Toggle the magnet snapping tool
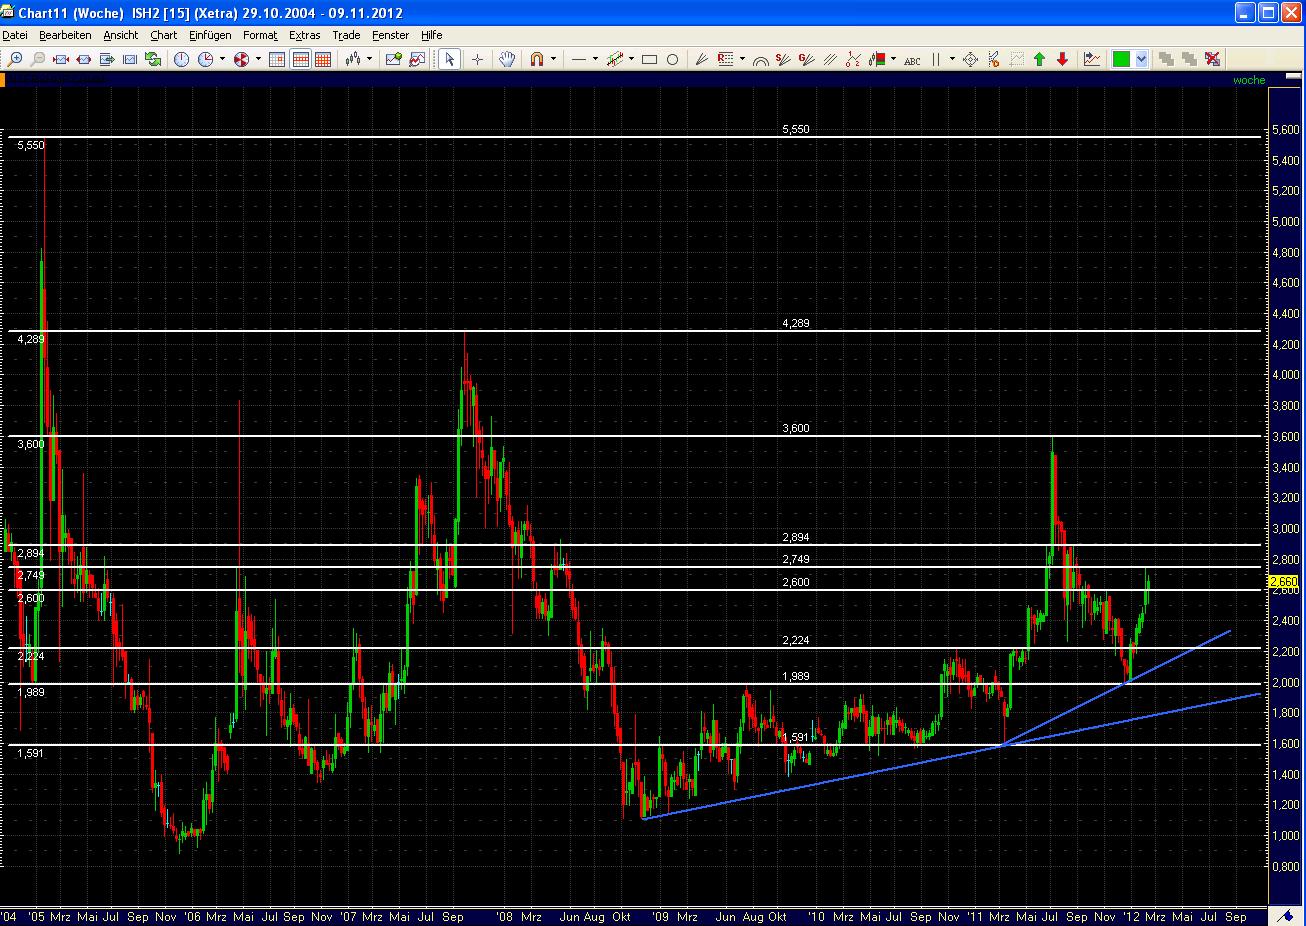This screenshot has height=926, width=1306. [x=538, y=58]
